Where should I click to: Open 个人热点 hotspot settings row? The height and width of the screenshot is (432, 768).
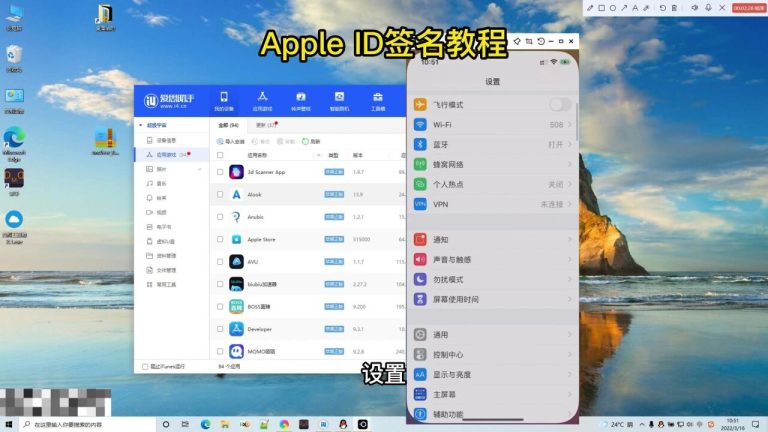[493, 185]
